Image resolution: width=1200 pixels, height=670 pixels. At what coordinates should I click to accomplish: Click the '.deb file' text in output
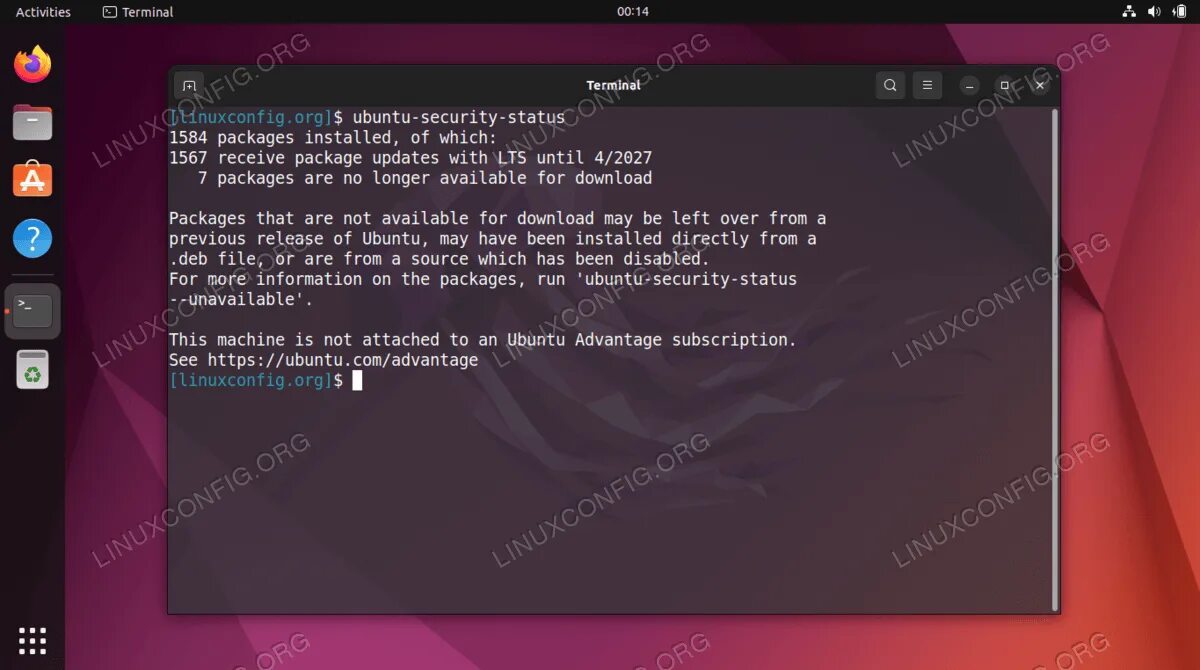[212, 259]
